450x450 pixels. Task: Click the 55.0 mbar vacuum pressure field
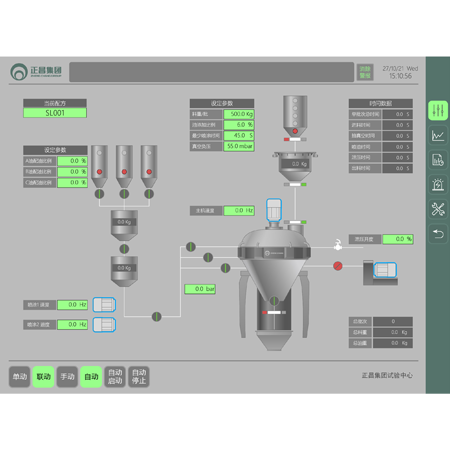pos(239,146)
